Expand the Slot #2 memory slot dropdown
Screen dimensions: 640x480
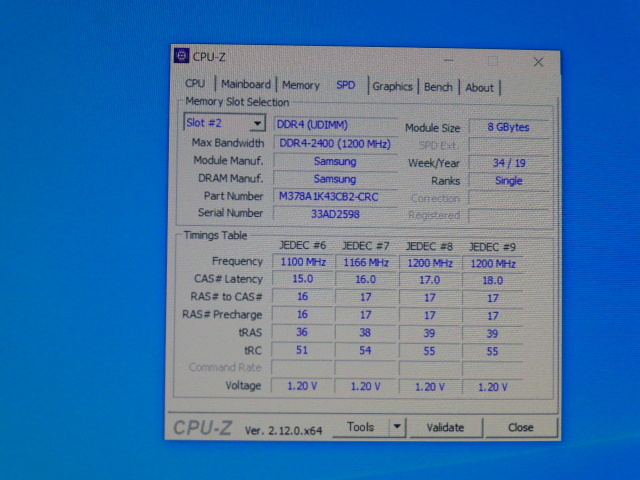[x=257, y=123]
